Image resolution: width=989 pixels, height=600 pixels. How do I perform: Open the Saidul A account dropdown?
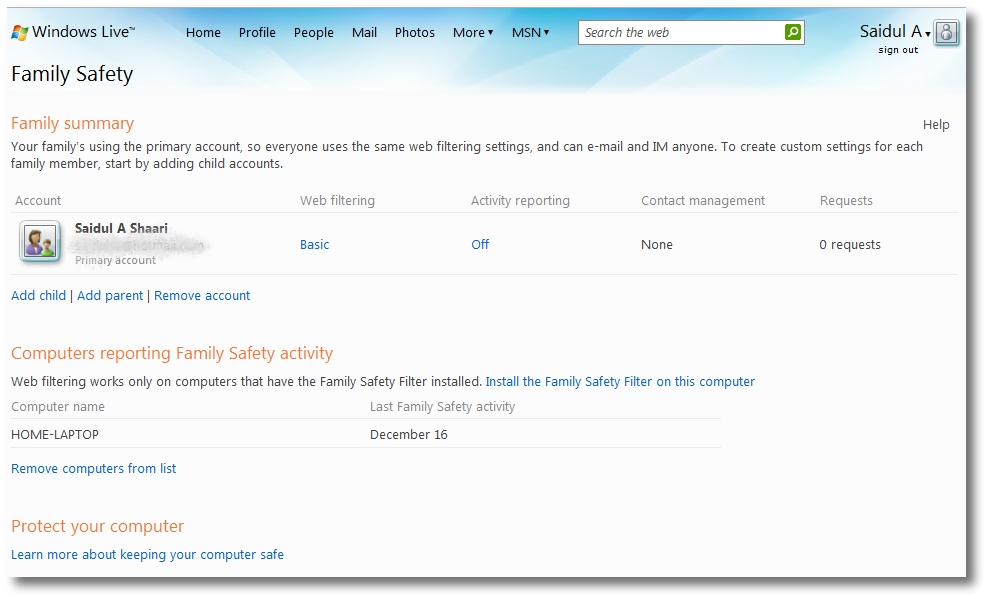point(894,32)
